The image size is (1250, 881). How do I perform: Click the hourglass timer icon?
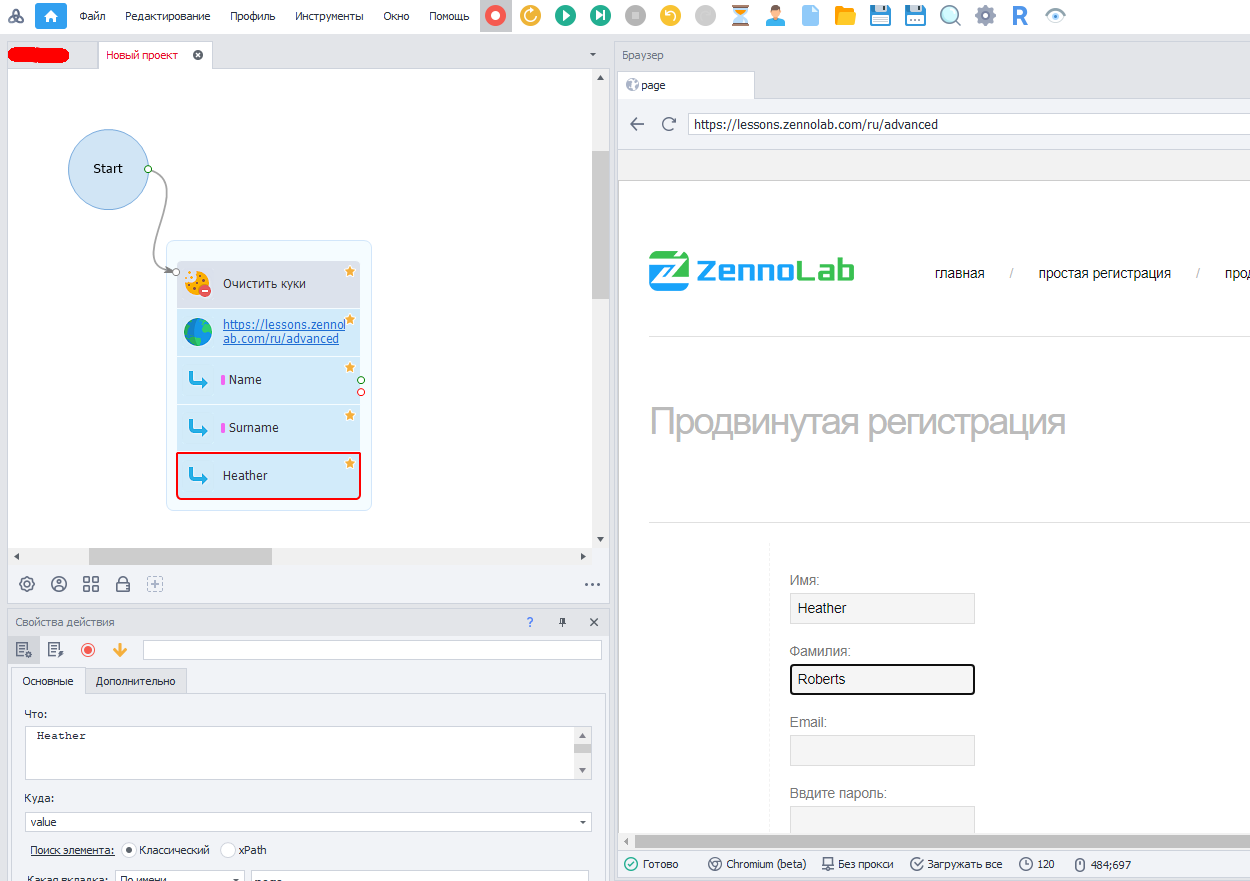click(x=740, y=15)
